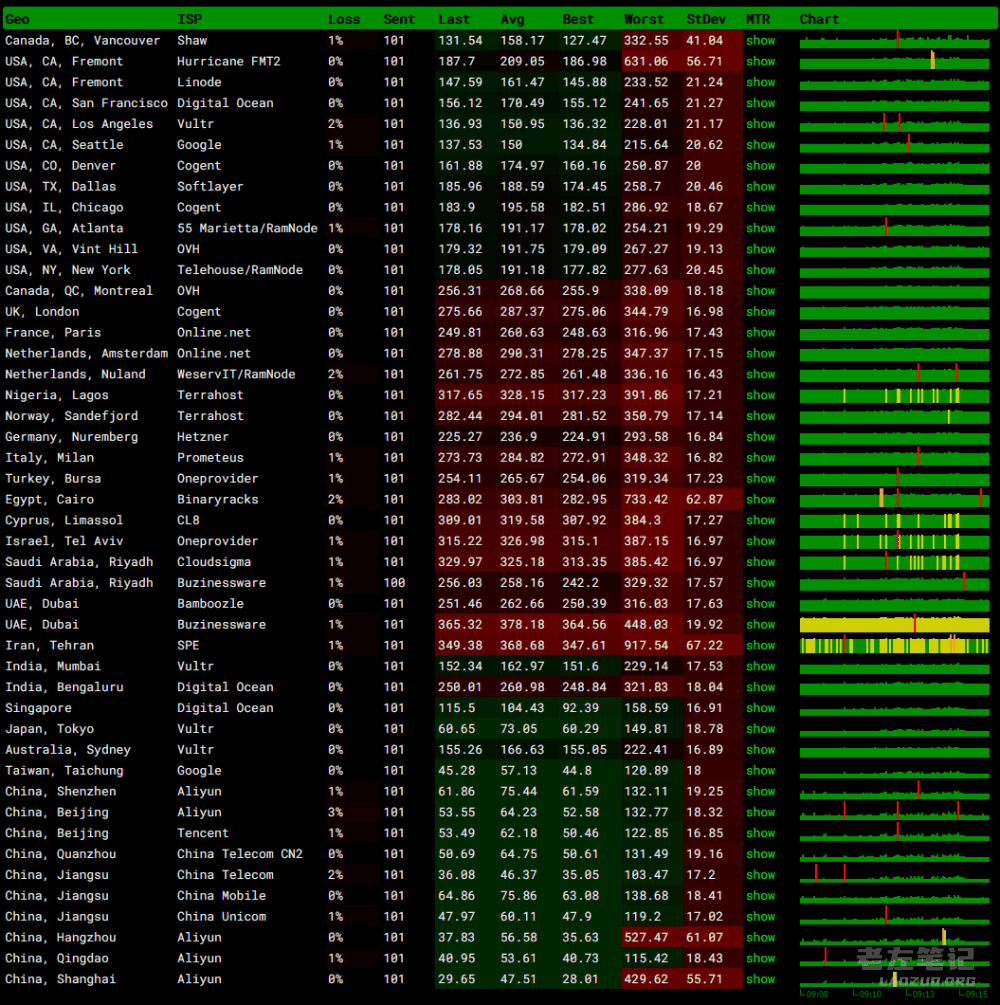Open the China, Hangzhou Aliyun chart

coord(894,938)
